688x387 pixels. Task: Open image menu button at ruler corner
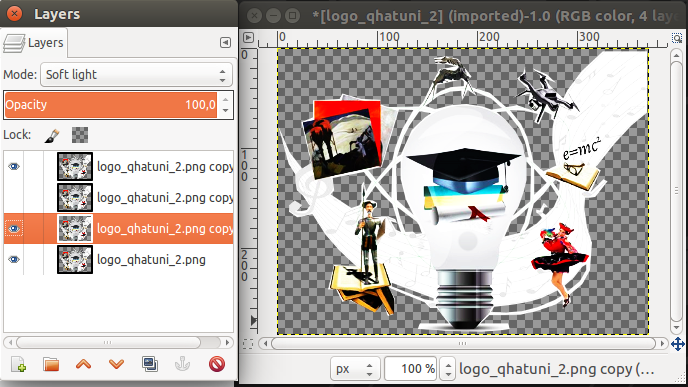tap(248, 38)
